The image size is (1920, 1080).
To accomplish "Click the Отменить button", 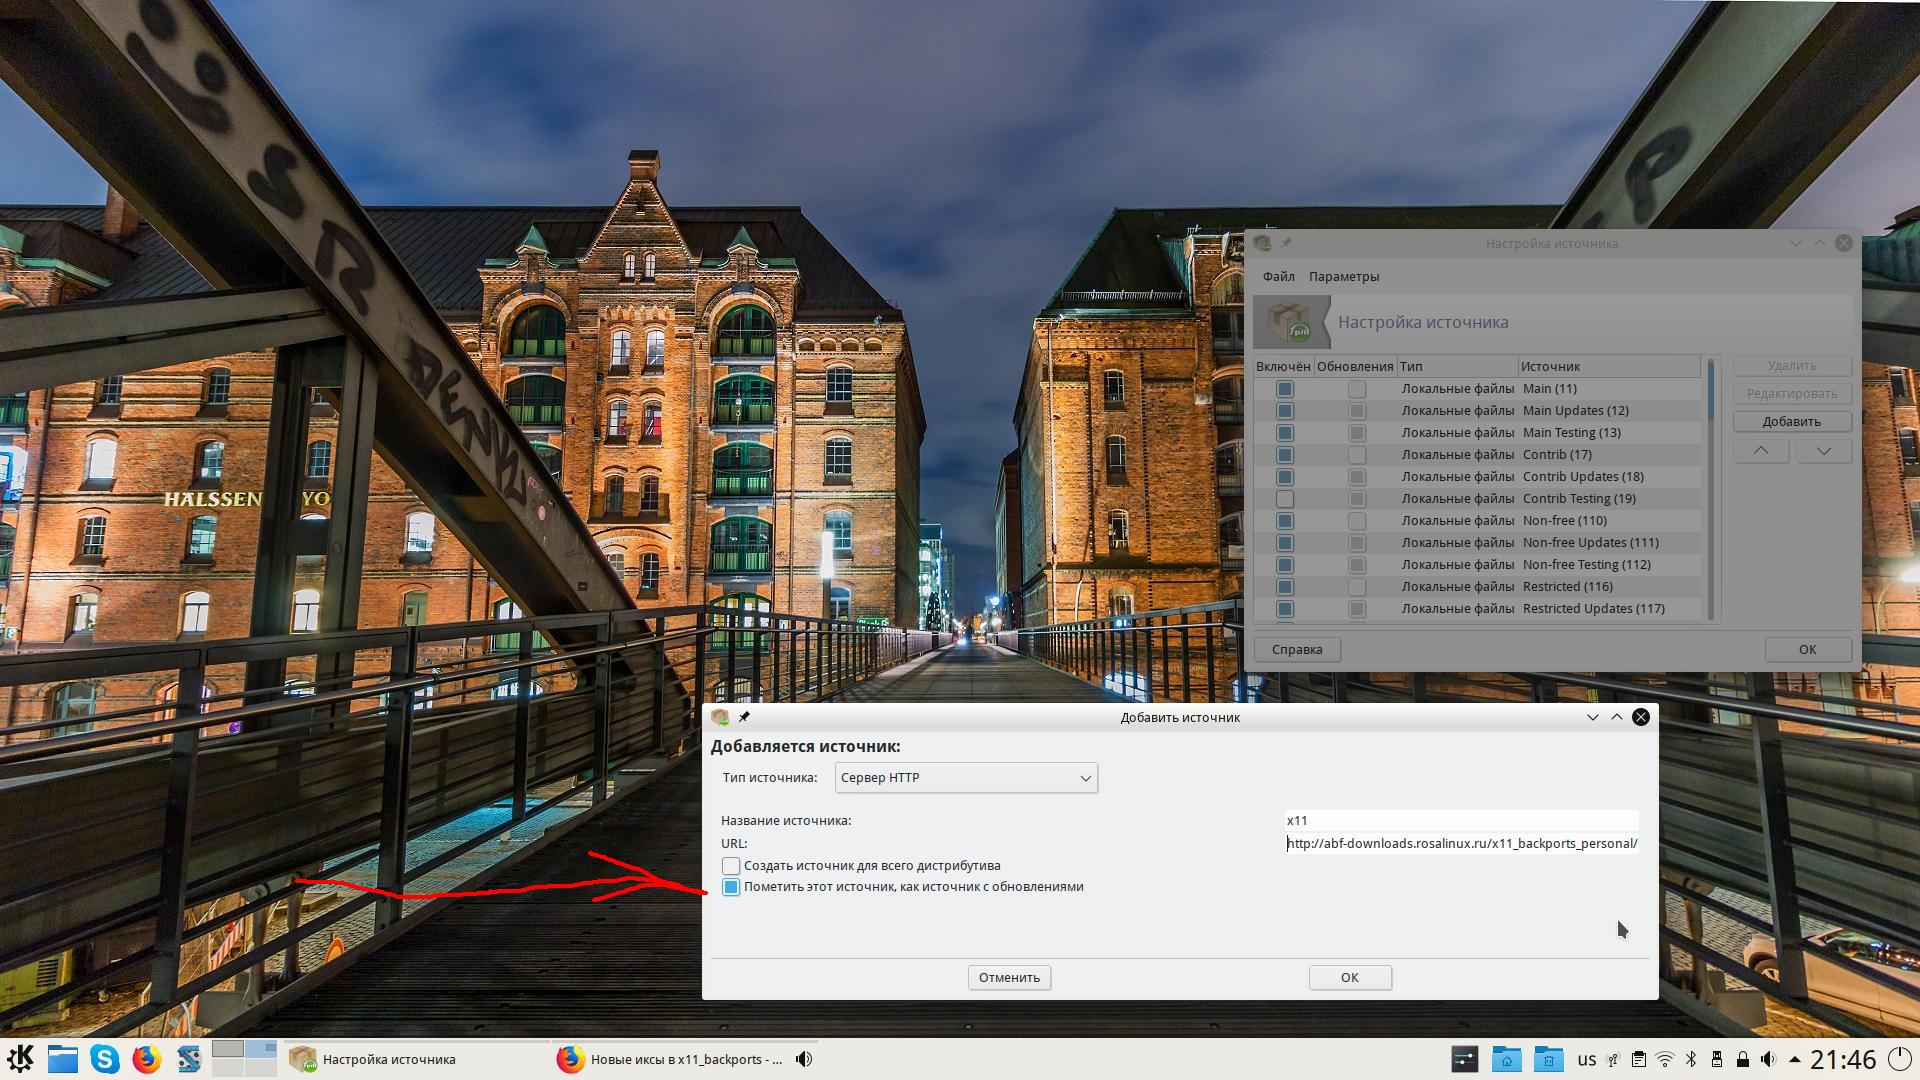I will [x=1008, y=977].
